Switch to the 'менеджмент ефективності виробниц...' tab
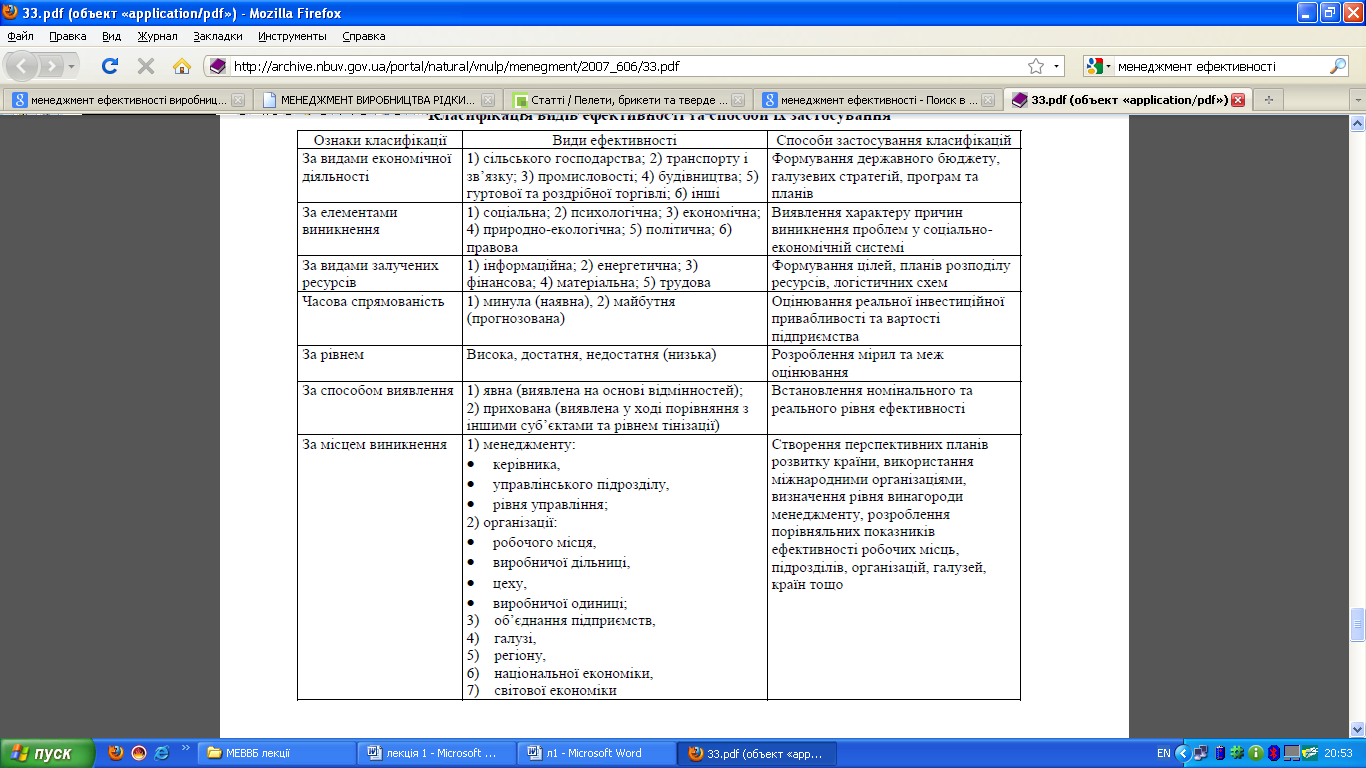The height and width of the screenshot is (768, 1366). coord(127,100)
